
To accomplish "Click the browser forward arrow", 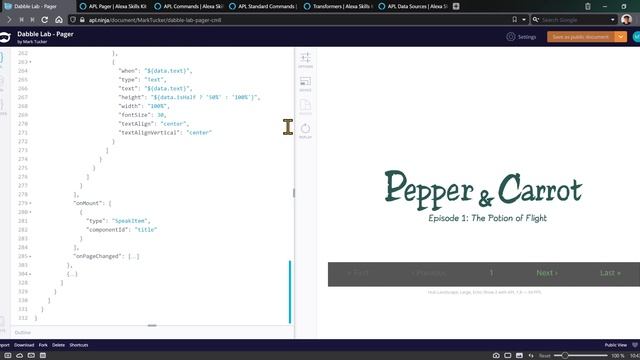I will coord(9,20).
